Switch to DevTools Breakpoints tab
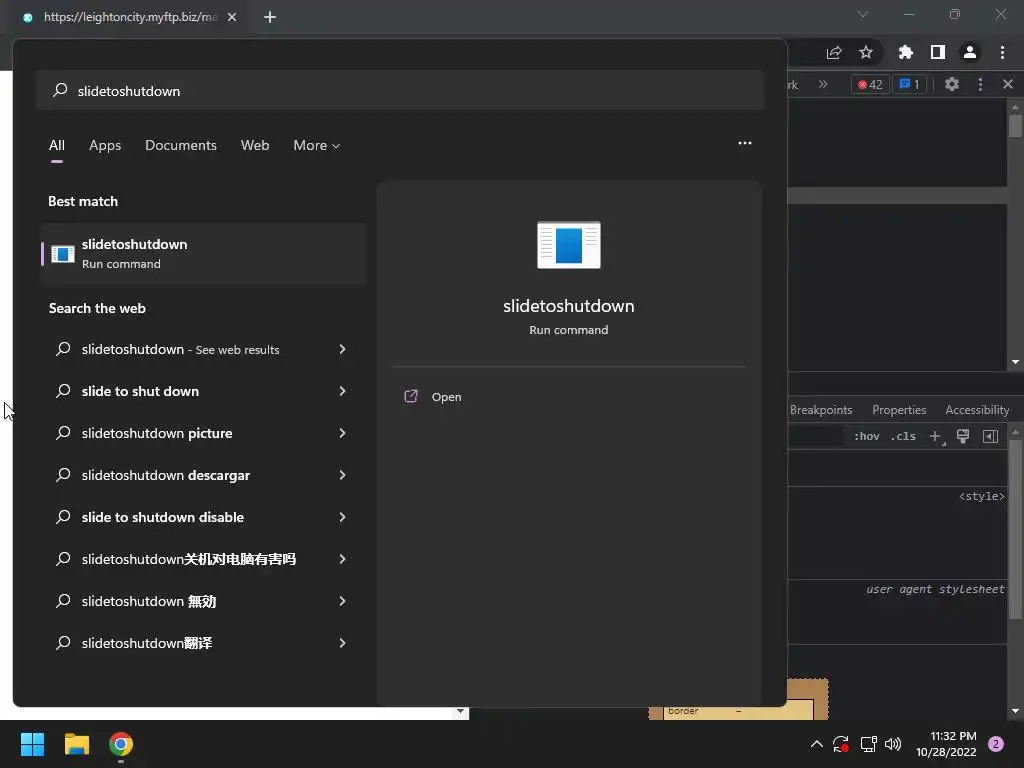The height and width of the screenshot is (768, 1024). point(821,410)
